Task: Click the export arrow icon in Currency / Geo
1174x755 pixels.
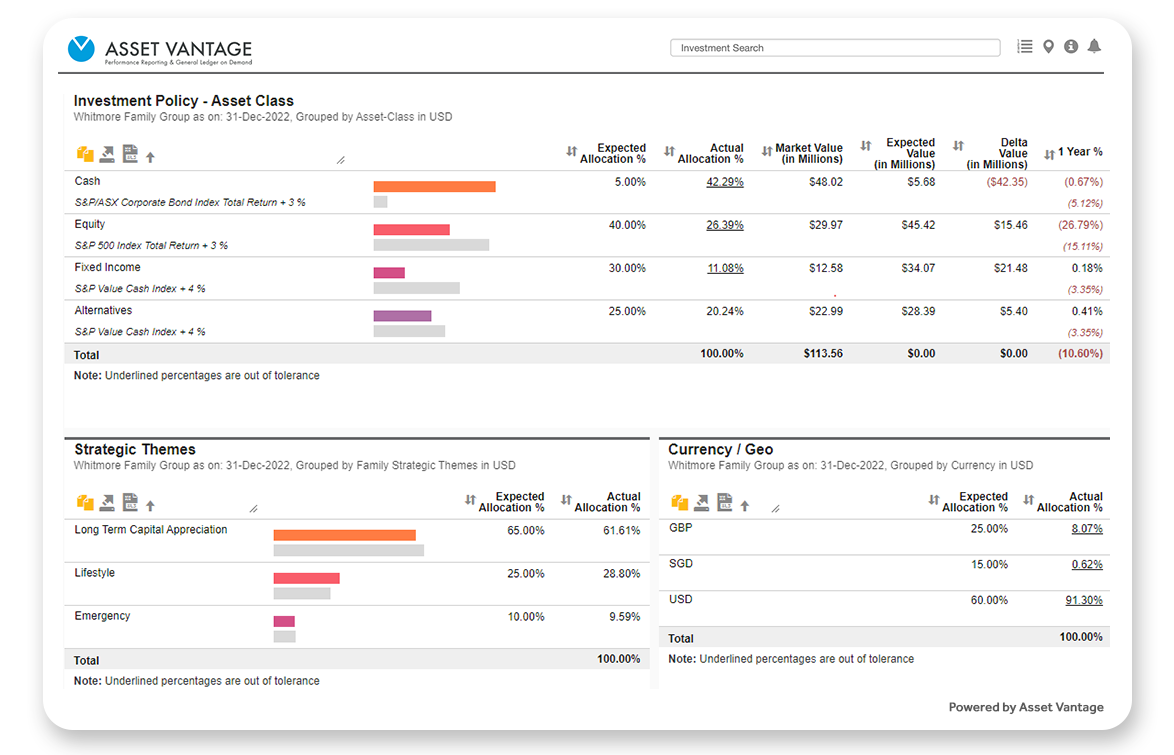Action: pos(702,503)
